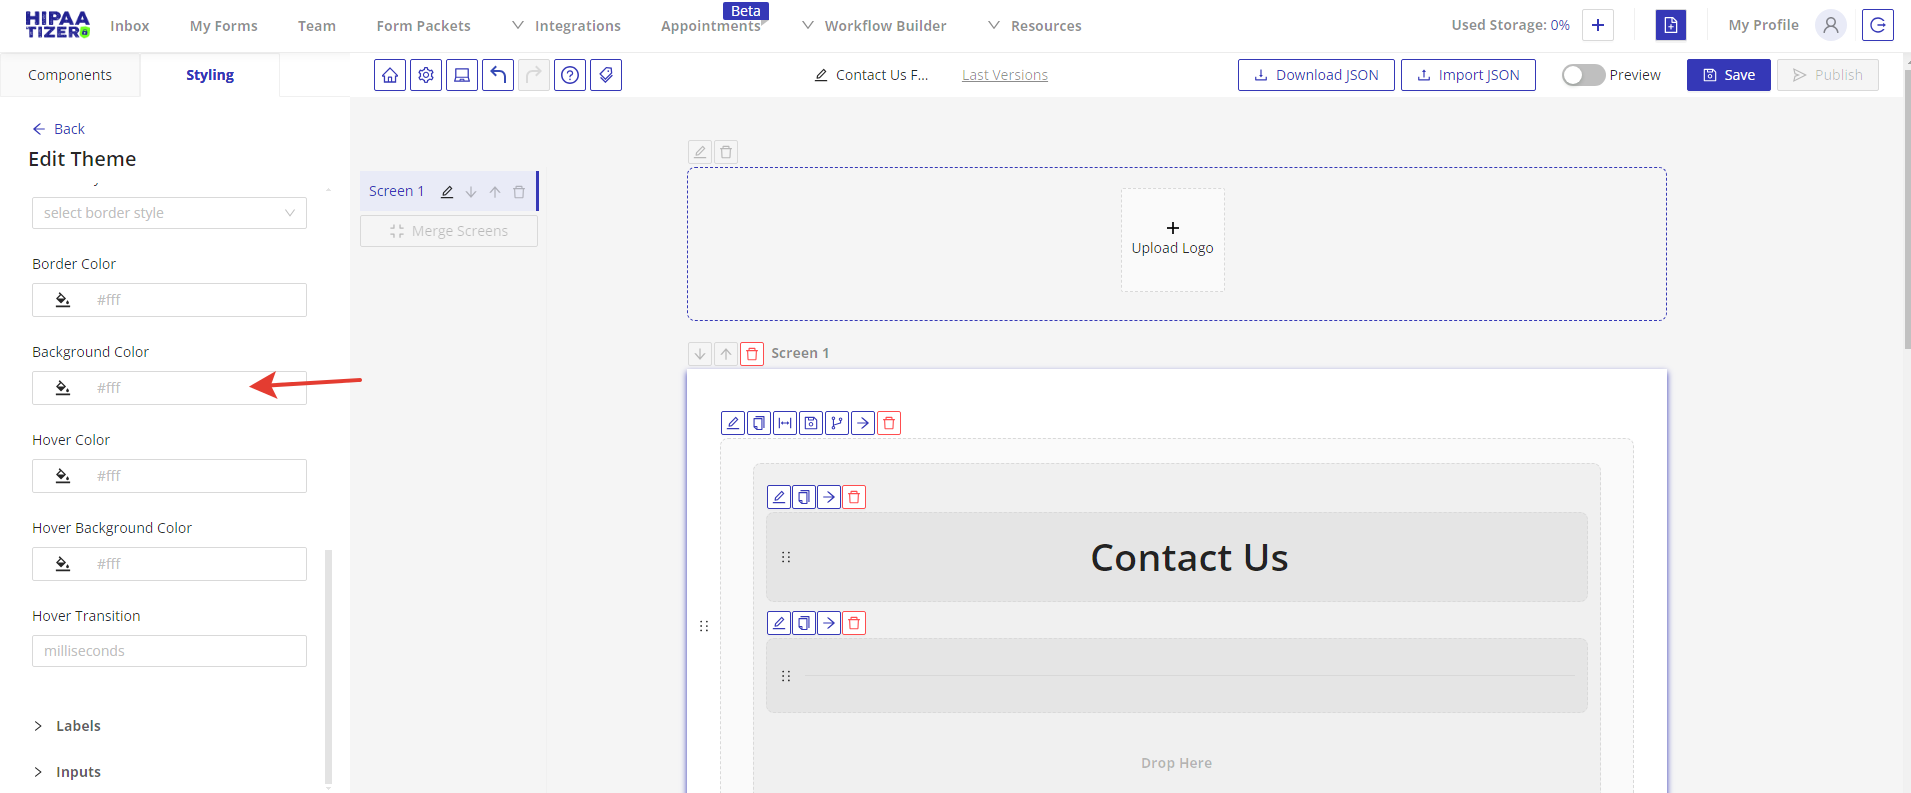This screenshot has height=793, width=1911.
Task: Open the help question mark icon
Action: pos(570,75)
